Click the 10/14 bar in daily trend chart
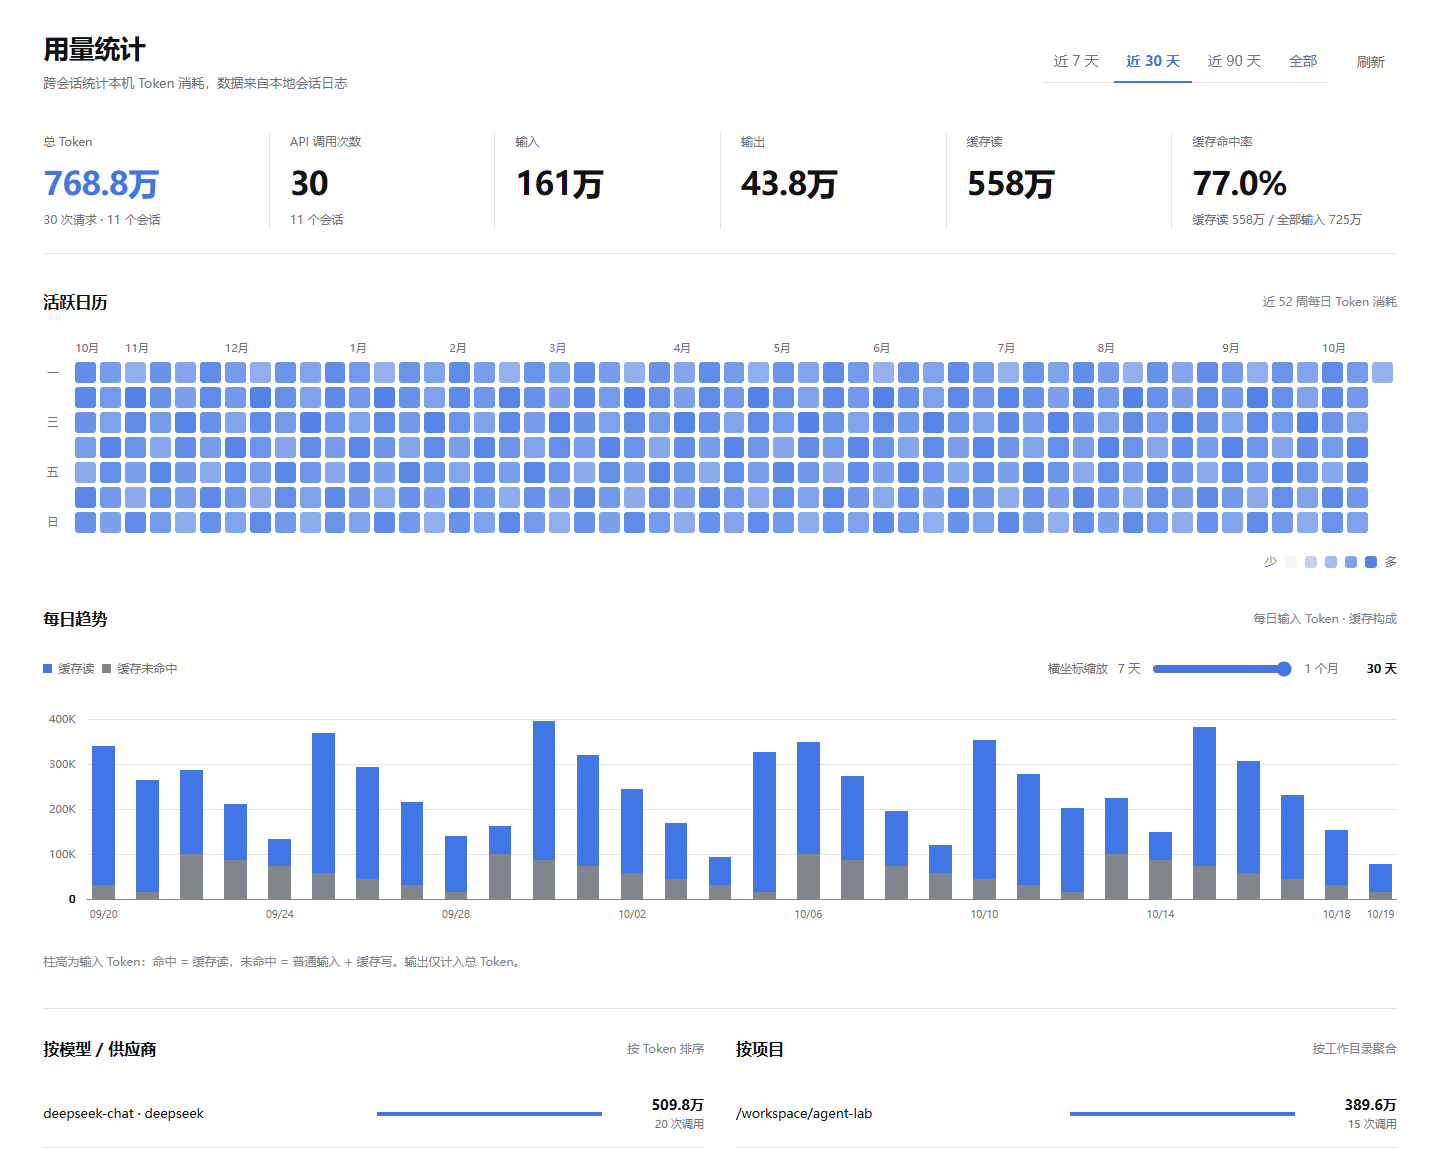1440x1150 pixels. [x=1160, y=865]
